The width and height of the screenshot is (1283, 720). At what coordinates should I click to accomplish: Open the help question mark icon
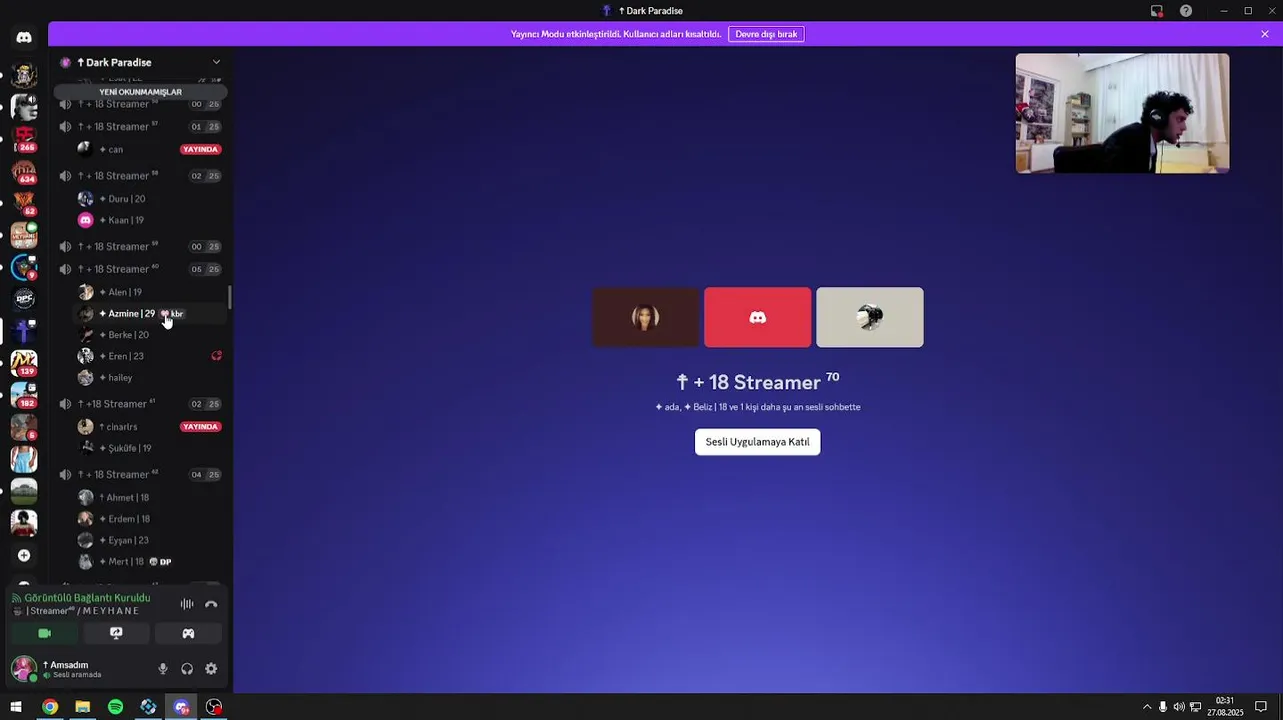click(1186, 11)
